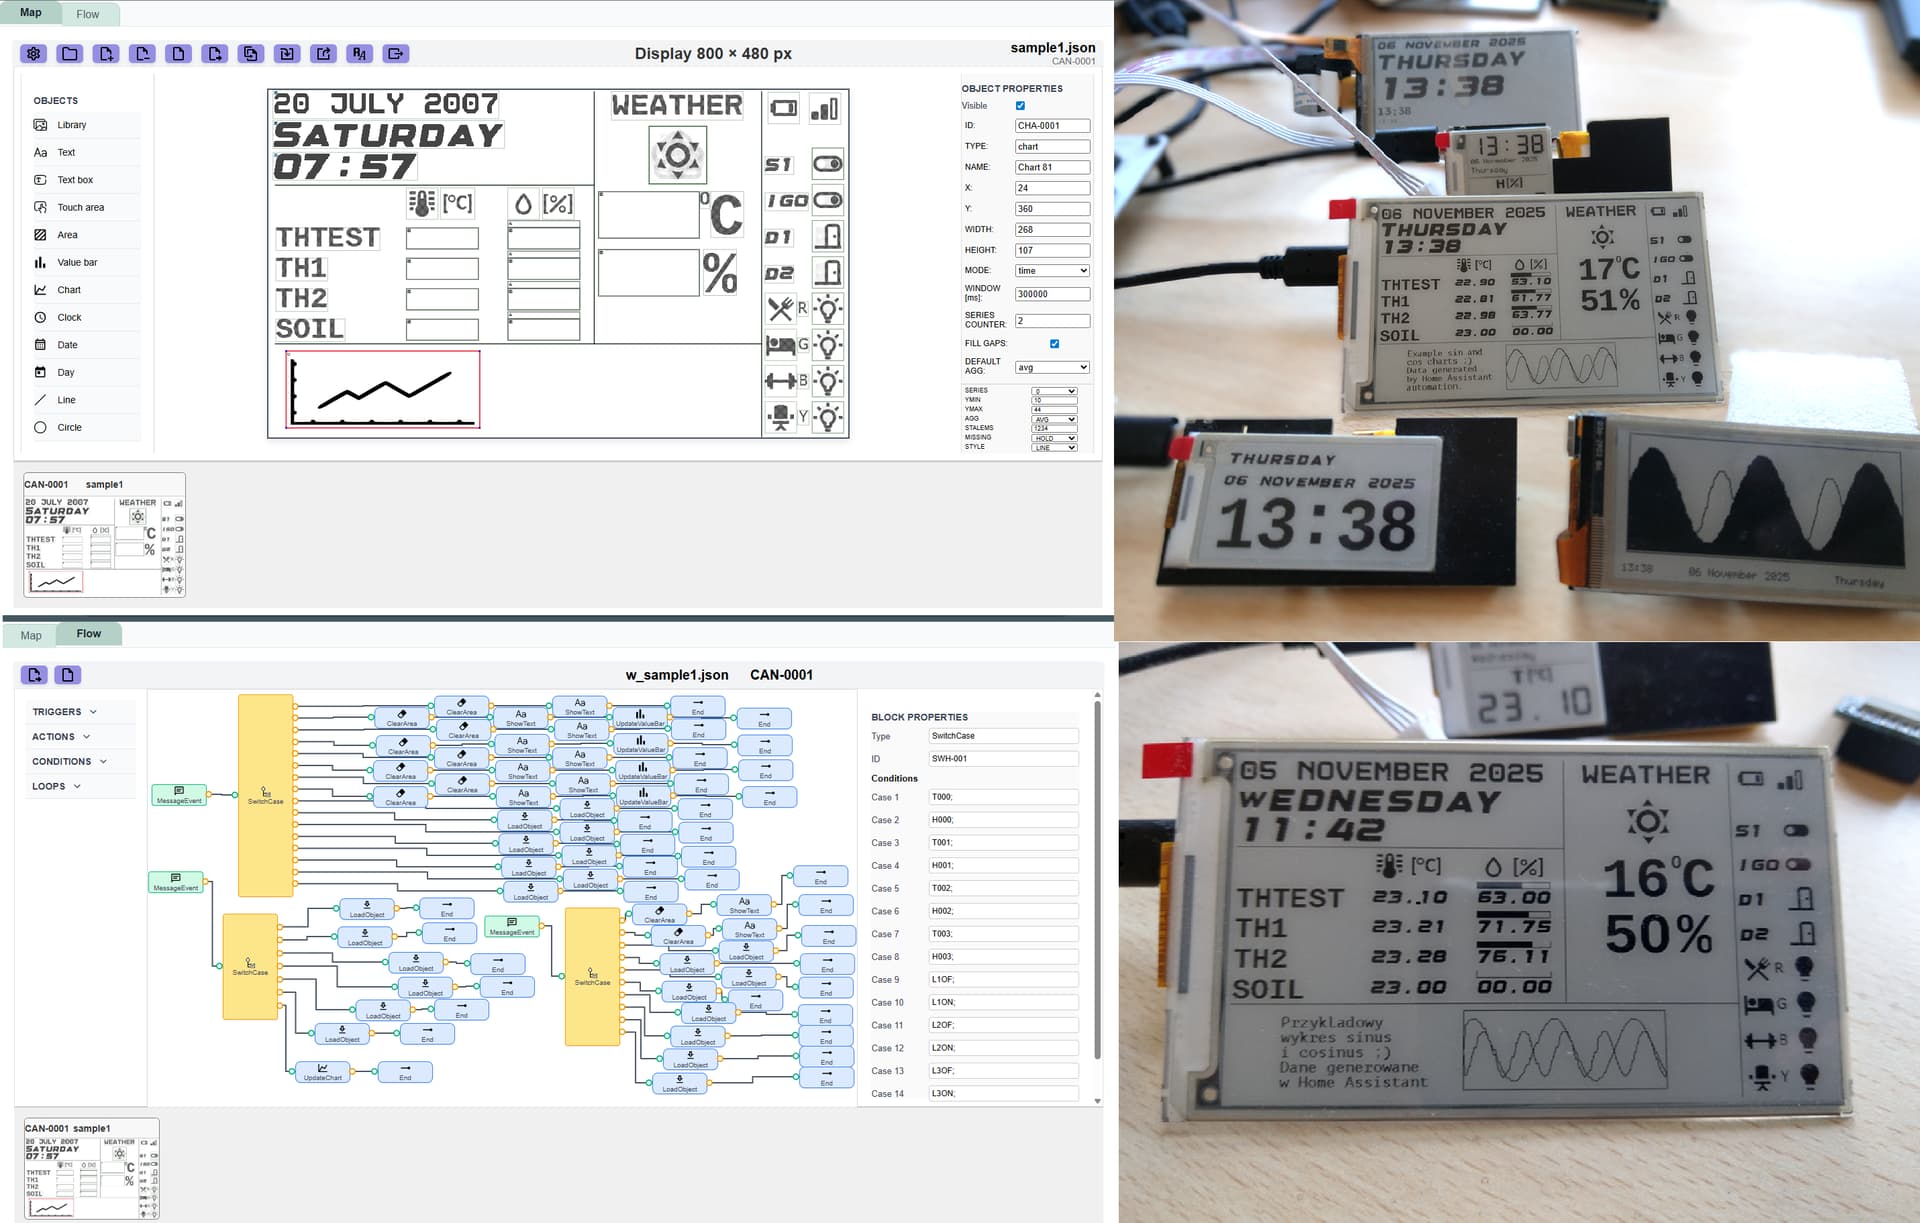The image size is (1920, 1223).
Task: Open the MODE dropdown set to time
Action: coord(1052,271)
